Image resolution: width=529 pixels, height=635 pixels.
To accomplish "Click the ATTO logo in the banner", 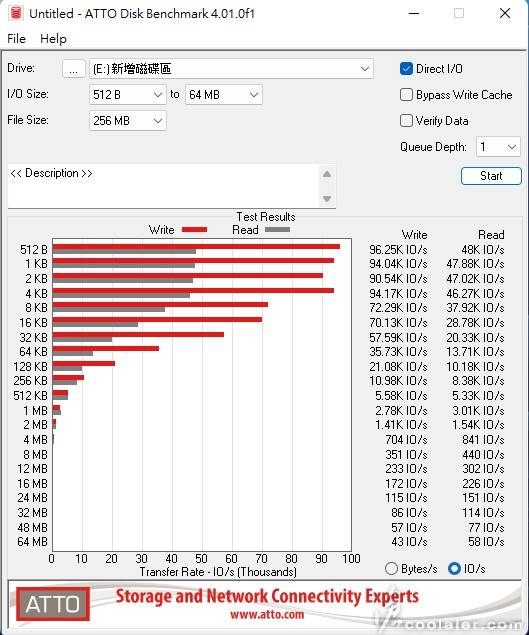I will 53,604.
